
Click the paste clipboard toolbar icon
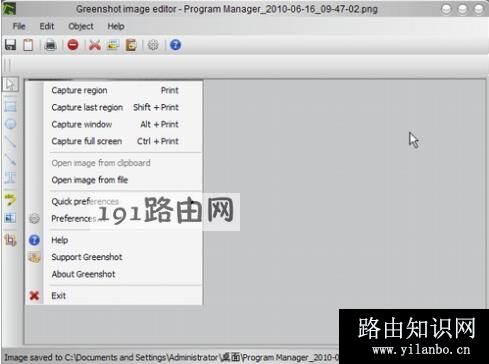click(131, 45)
